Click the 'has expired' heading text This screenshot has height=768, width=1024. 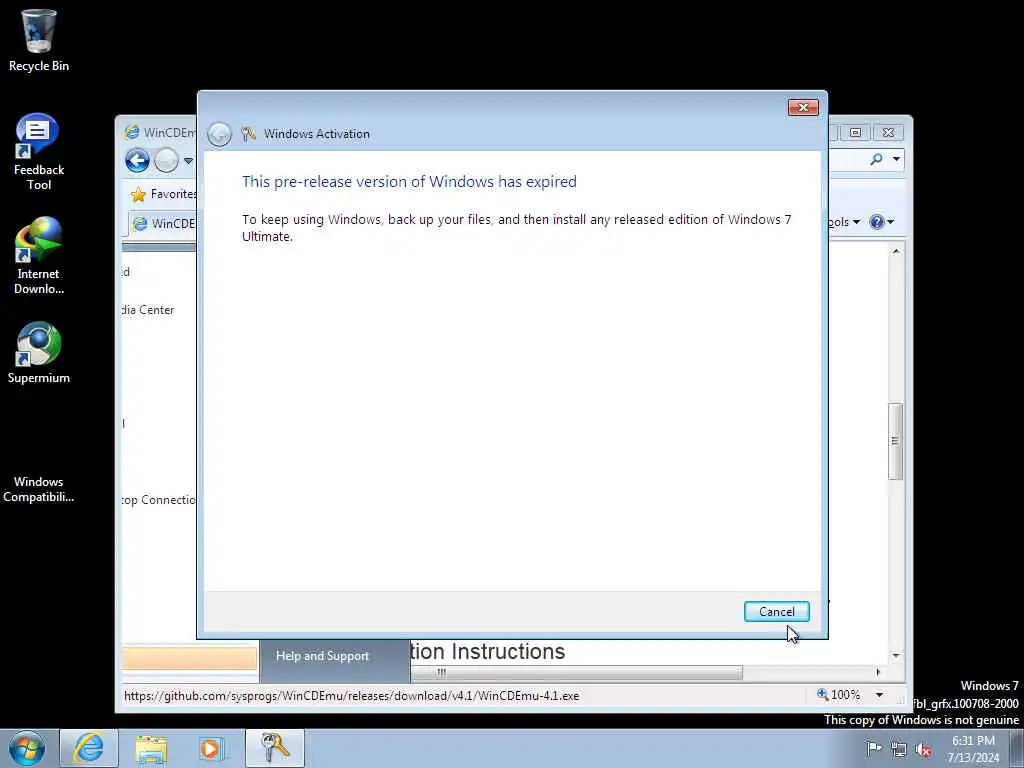point(537,182)
